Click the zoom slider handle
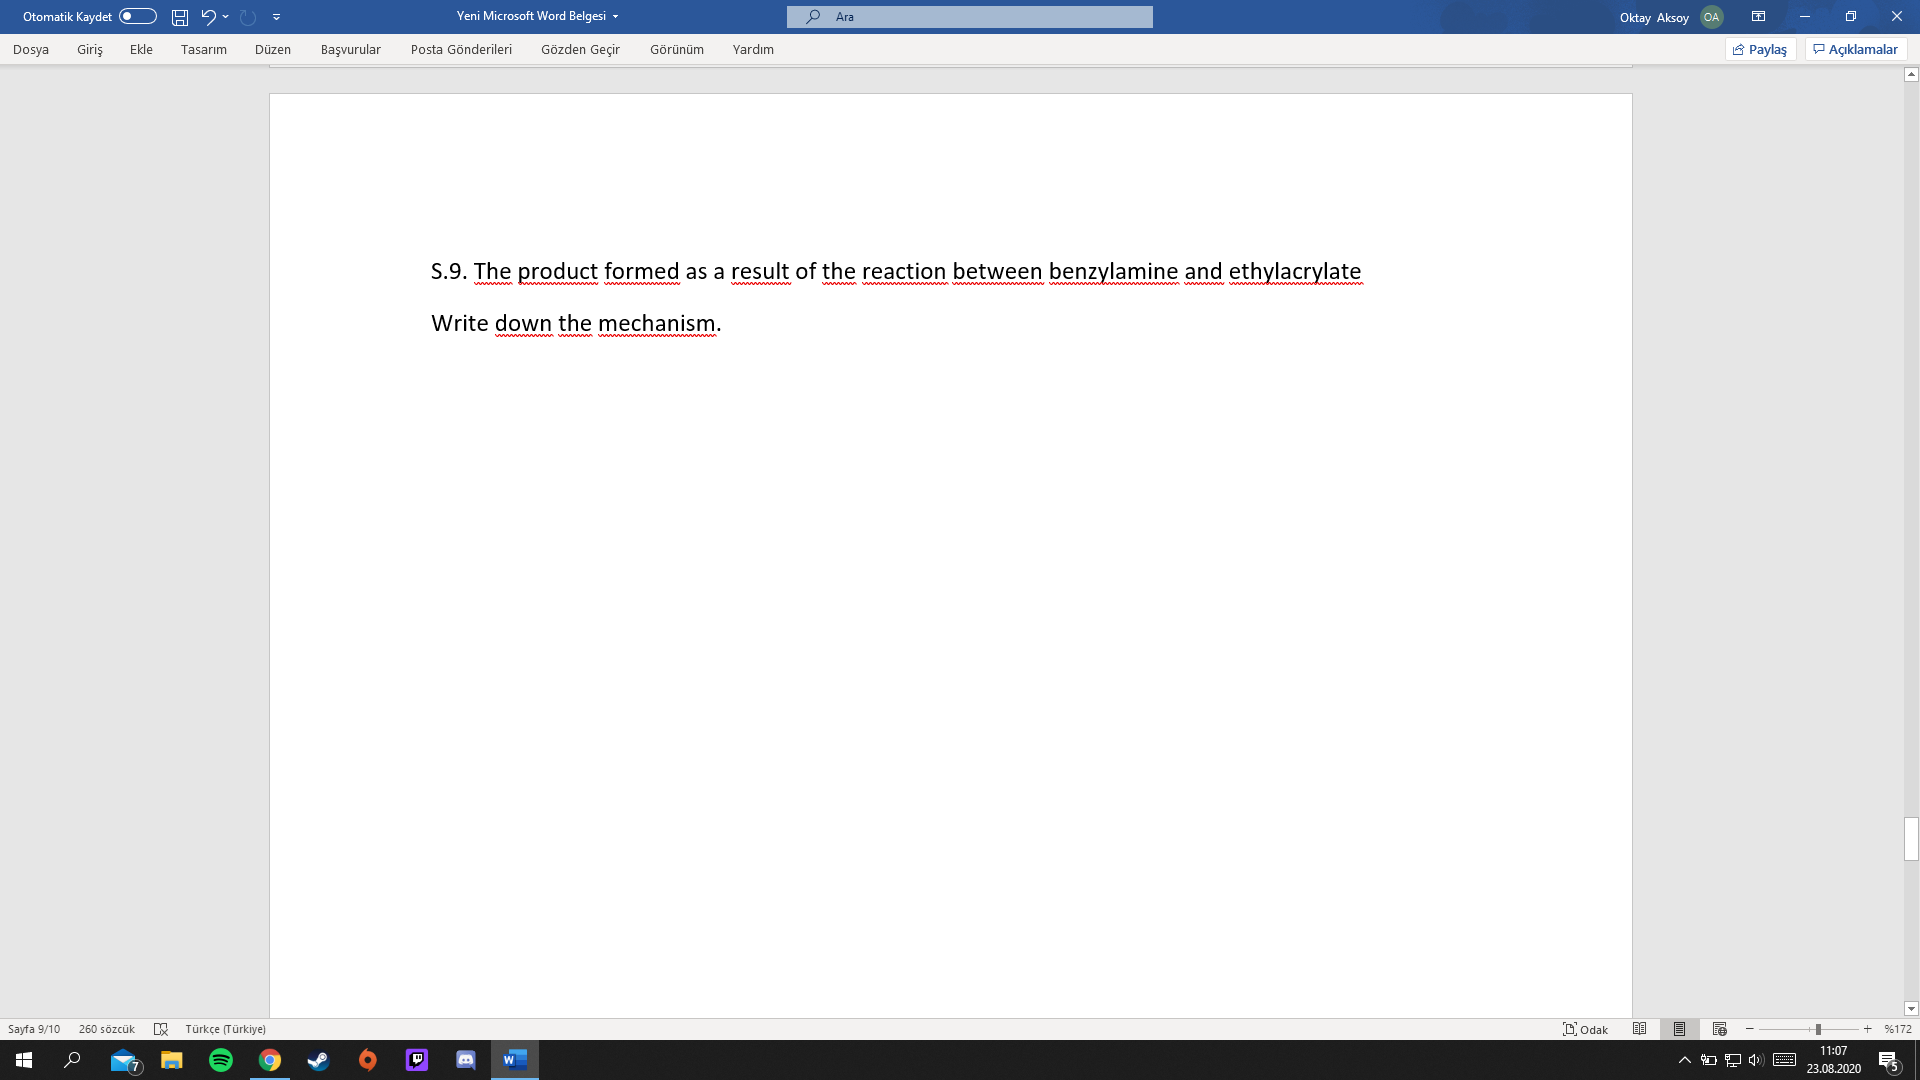This screenshot has width=1920, height=1080. pos(1818,1029)
